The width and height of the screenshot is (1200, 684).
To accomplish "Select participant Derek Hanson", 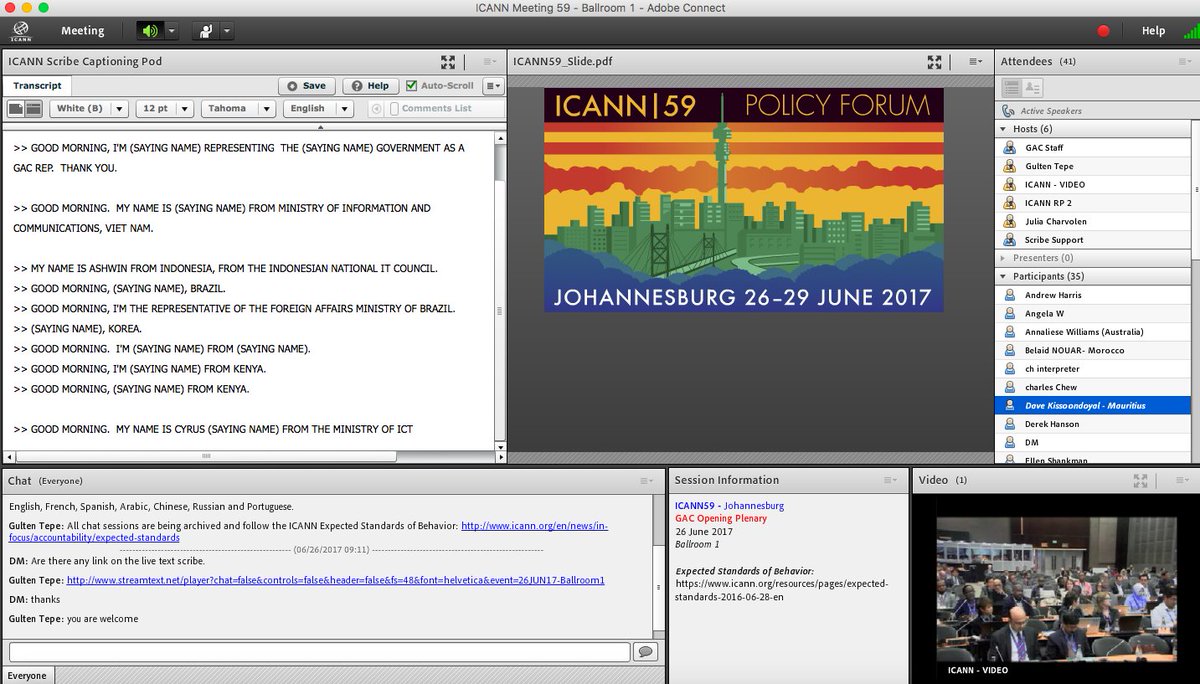I will coord(1093,424).
